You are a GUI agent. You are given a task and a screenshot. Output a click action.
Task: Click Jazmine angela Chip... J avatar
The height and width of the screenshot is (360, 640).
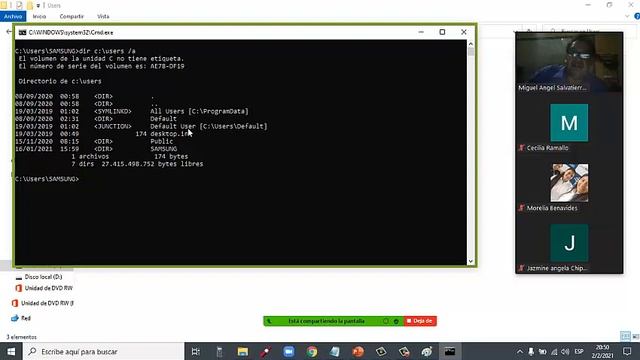(x=569, y=242)
